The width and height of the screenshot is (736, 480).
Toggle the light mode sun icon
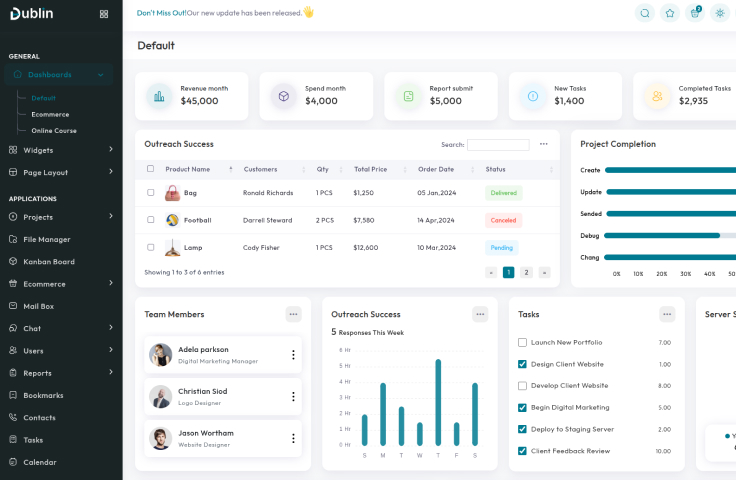coord(720,13)
